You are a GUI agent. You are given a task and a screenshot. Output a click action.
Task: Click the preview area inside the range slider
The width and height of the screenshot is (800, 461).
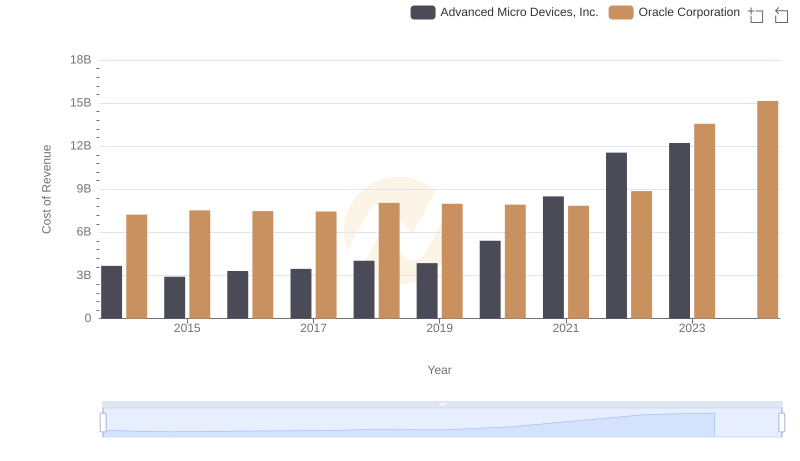click(442, 423)
